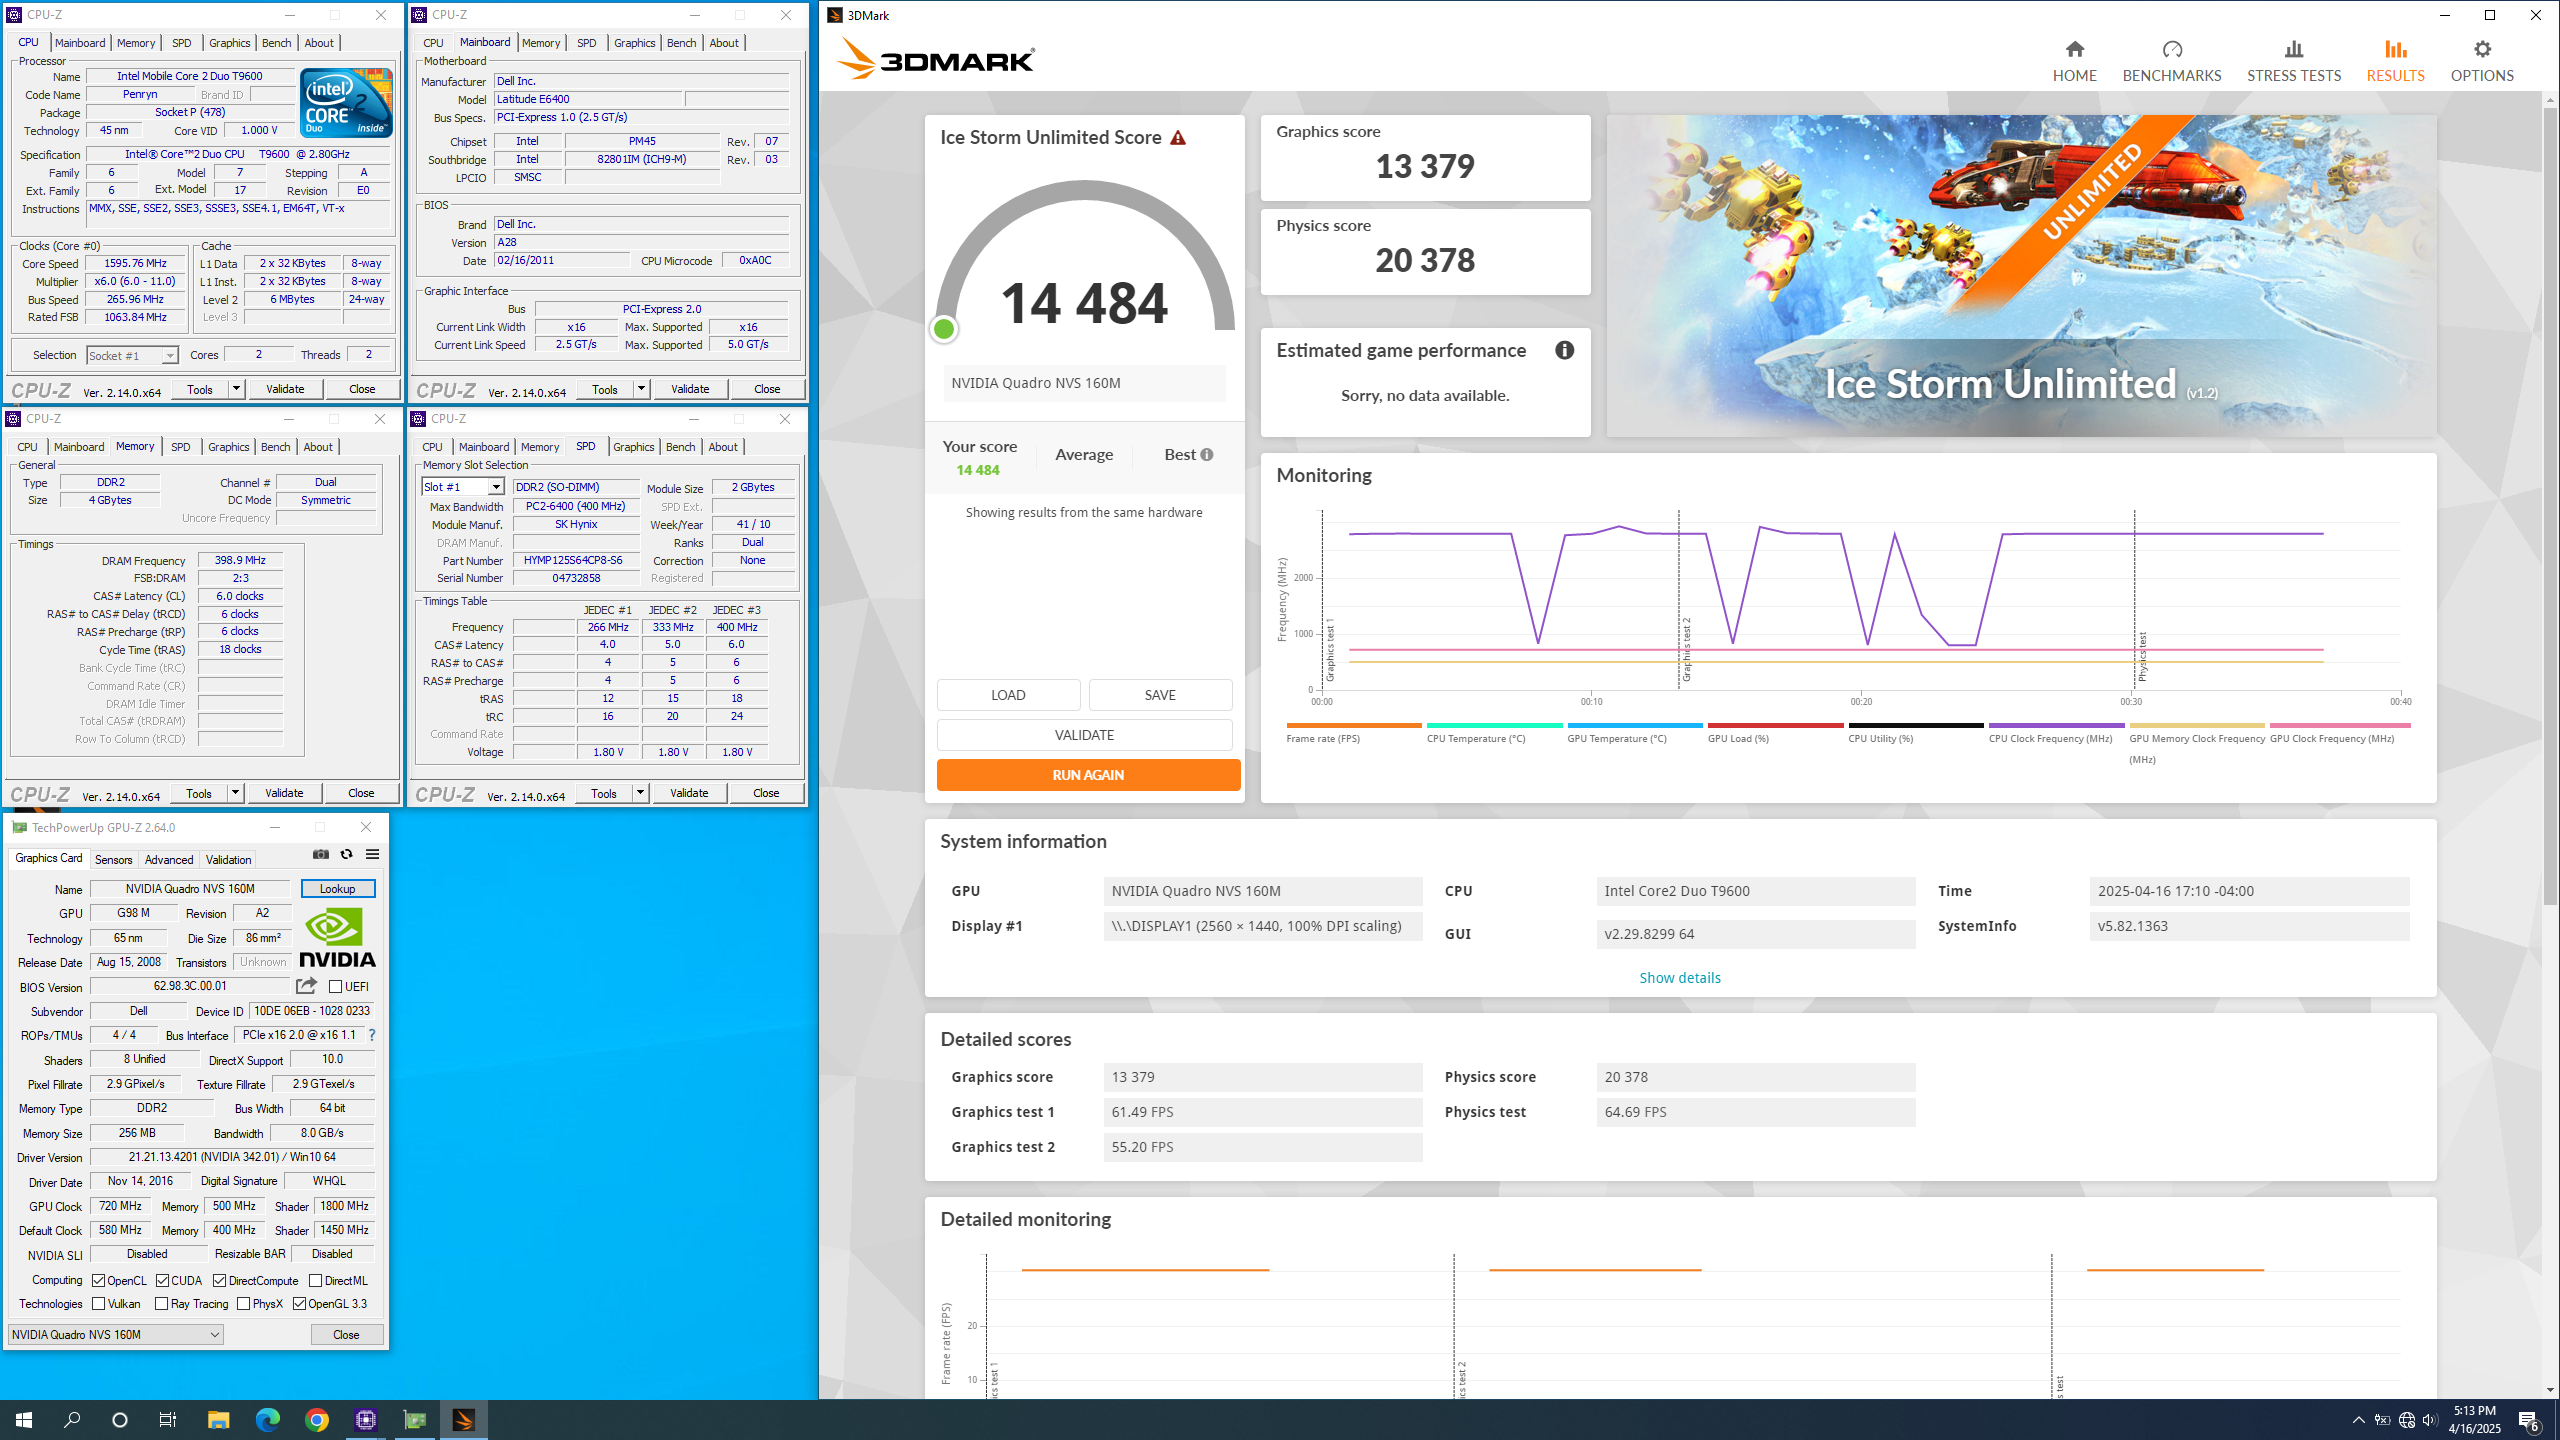The image size is (2560, 1440).
Task: Open GPU-Z hamburger menu
Action: [372, 854]
